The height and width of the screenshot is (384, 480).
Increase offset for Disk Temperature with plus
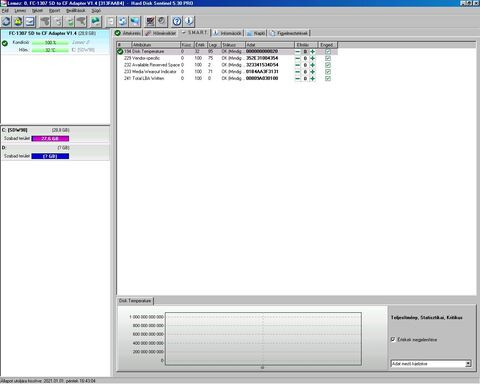coord(312,51)
